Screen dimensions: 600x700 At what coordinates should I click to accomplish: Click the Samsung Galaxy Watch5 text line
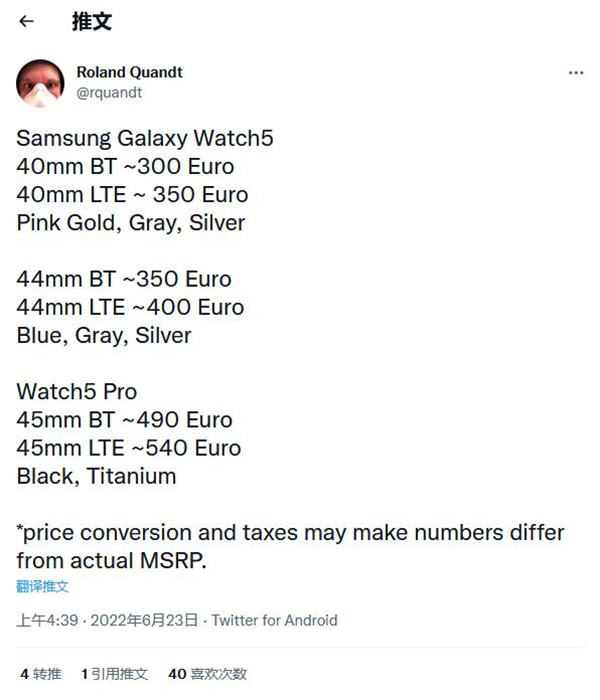click(145, 138)
